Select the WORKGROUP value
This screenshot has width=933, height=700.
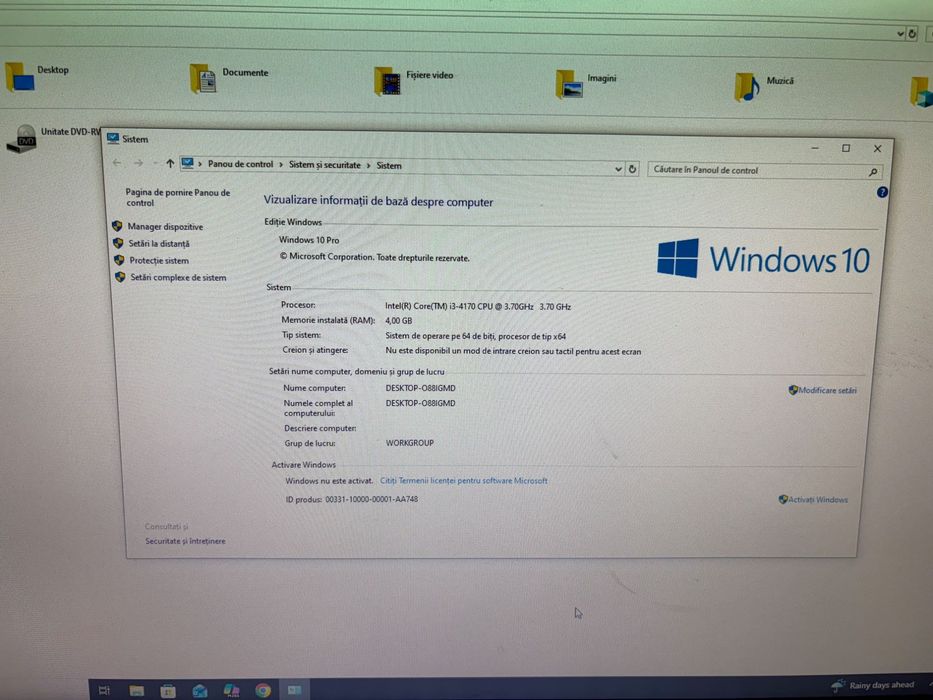[x=410, y=443]
